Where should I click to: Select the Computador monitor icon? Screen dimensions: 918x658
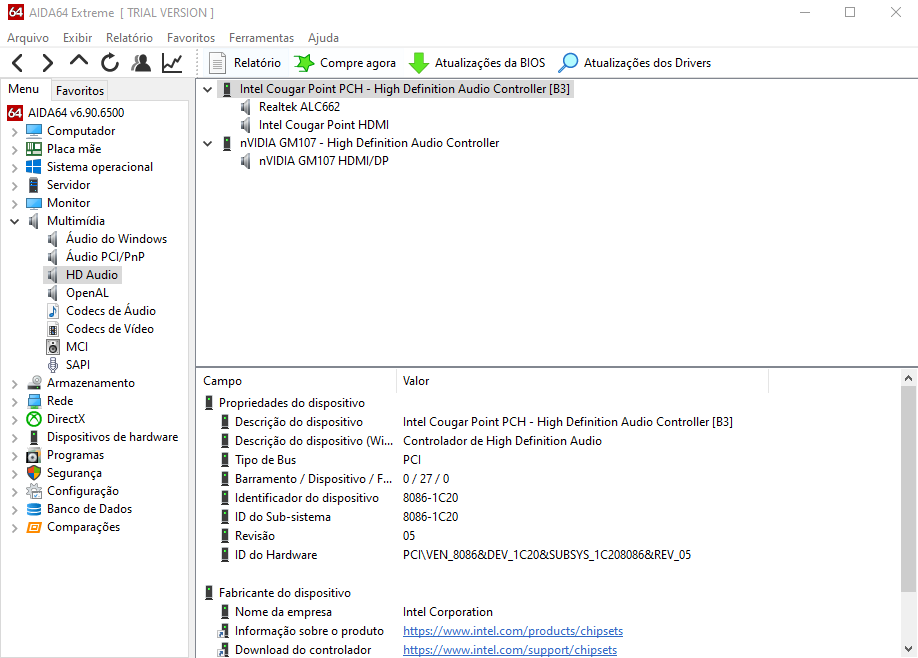tap(34, 131)
